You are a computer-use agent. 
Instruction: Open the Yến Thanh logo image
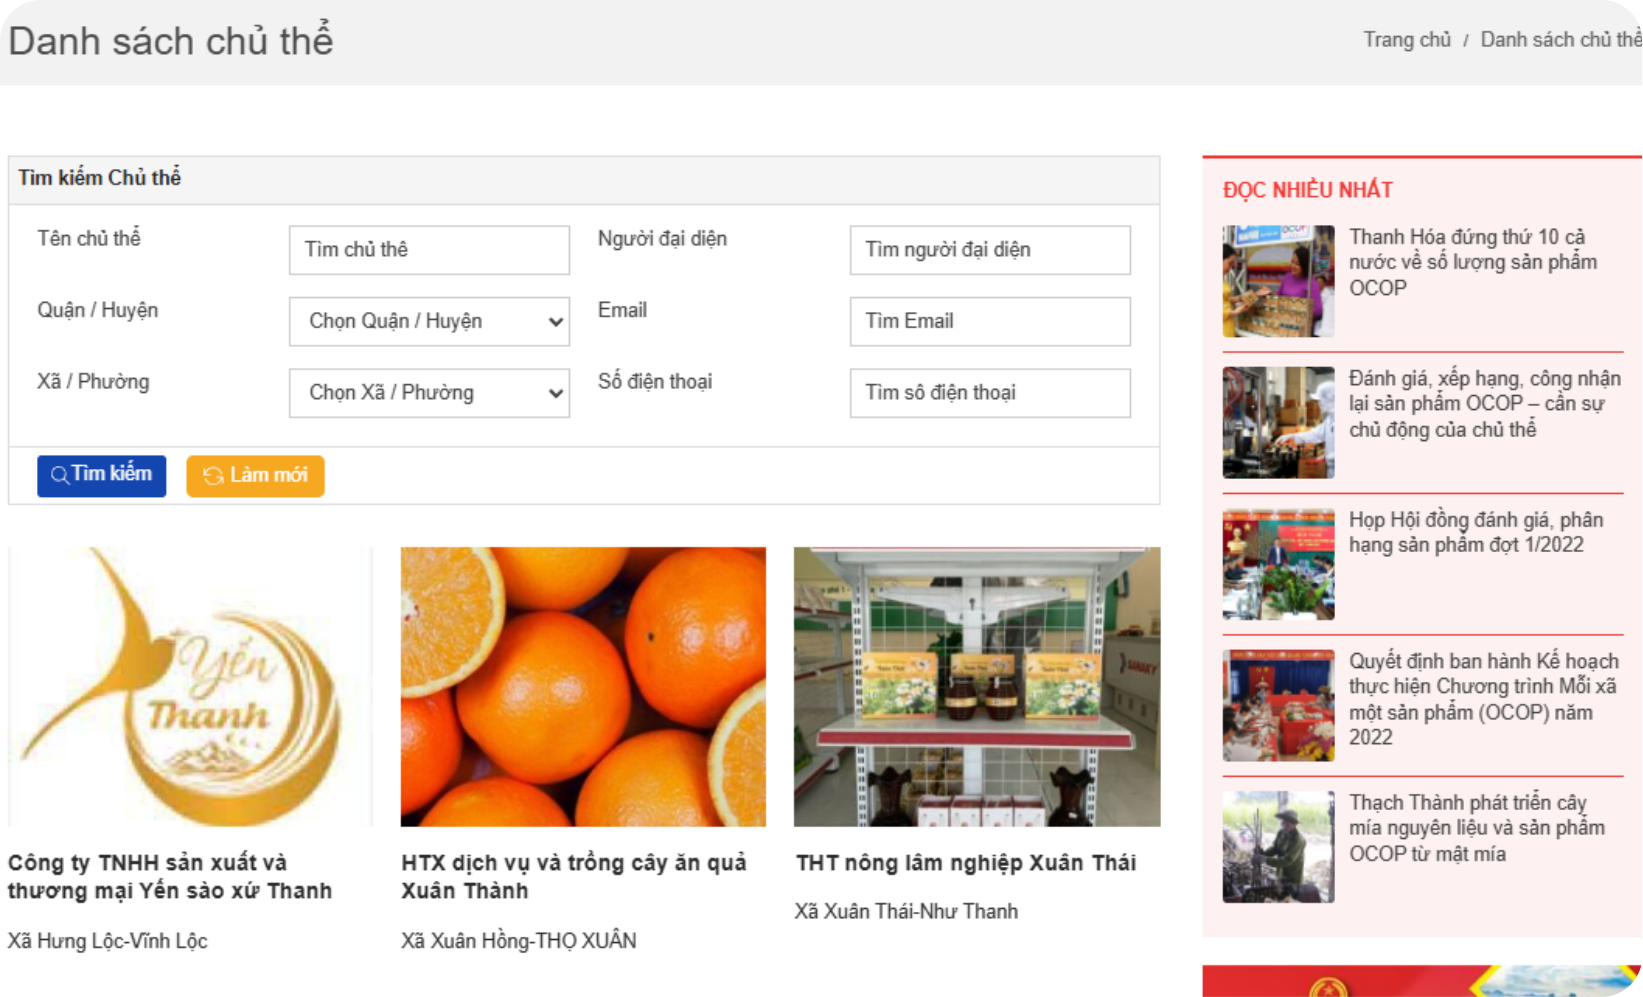coord(189,686)
